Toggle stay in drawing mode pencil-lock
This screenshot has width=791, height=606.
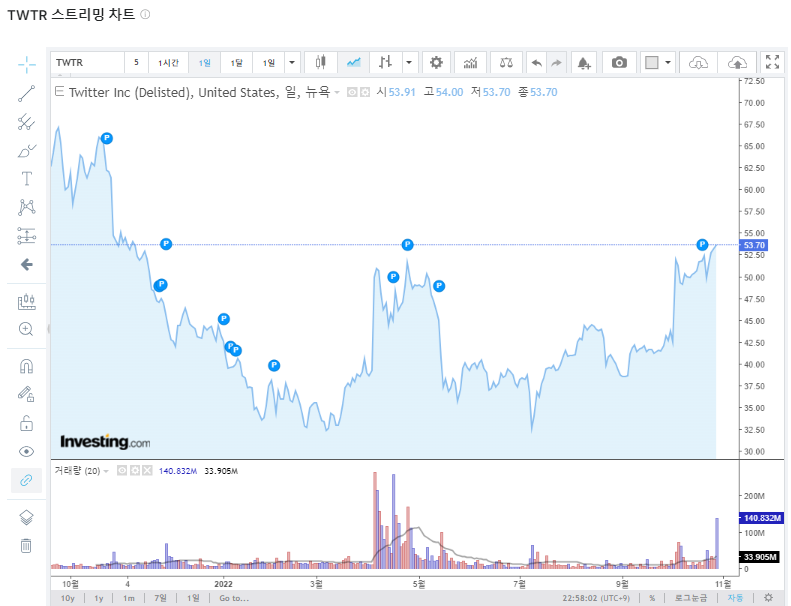pyautogui.click(x=26, y=394)
